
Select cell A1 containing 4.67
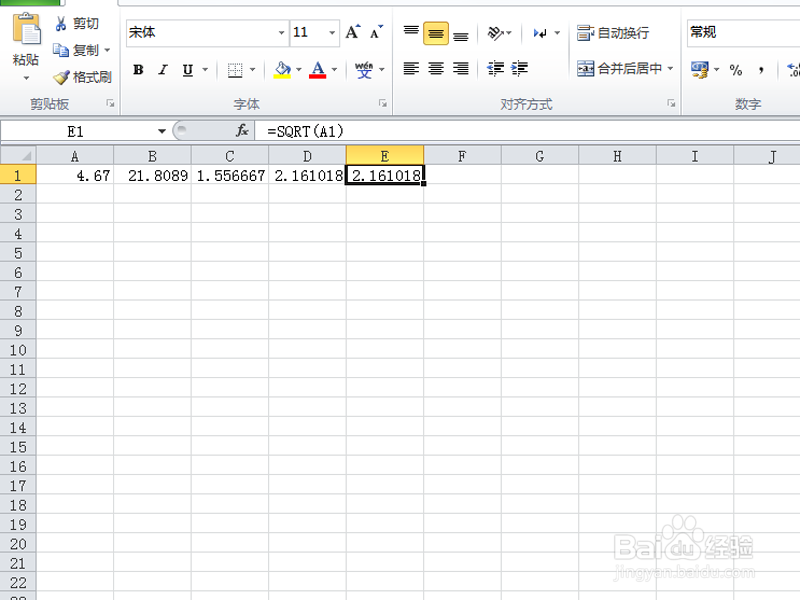[x=75, y=175]
